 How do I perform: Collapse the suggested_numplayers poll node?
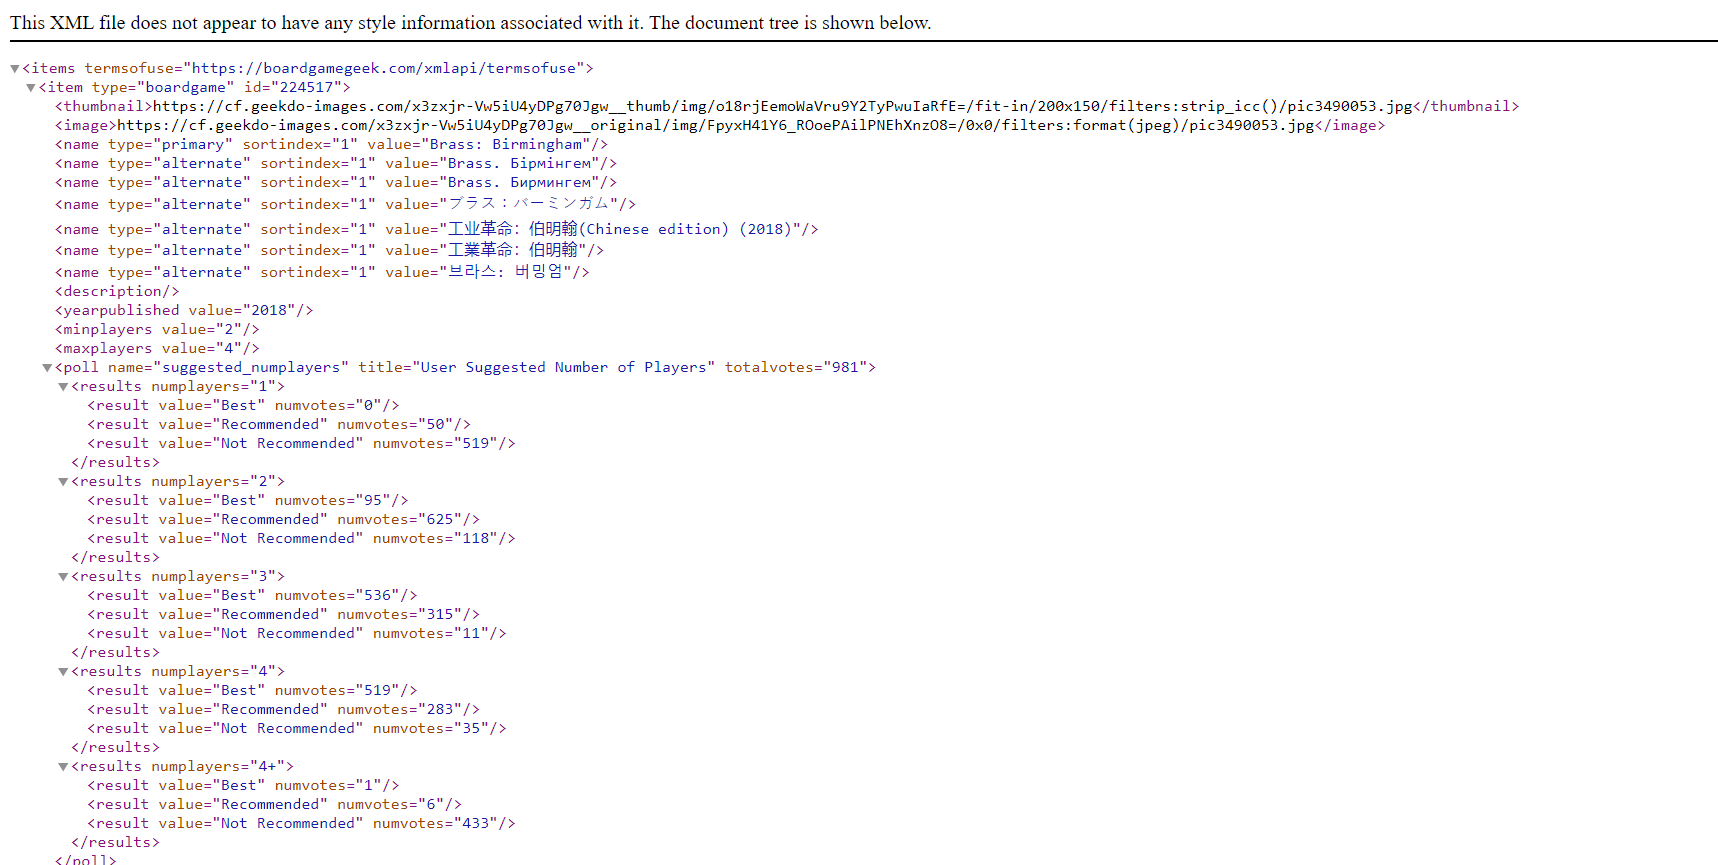tap(47, 368)
